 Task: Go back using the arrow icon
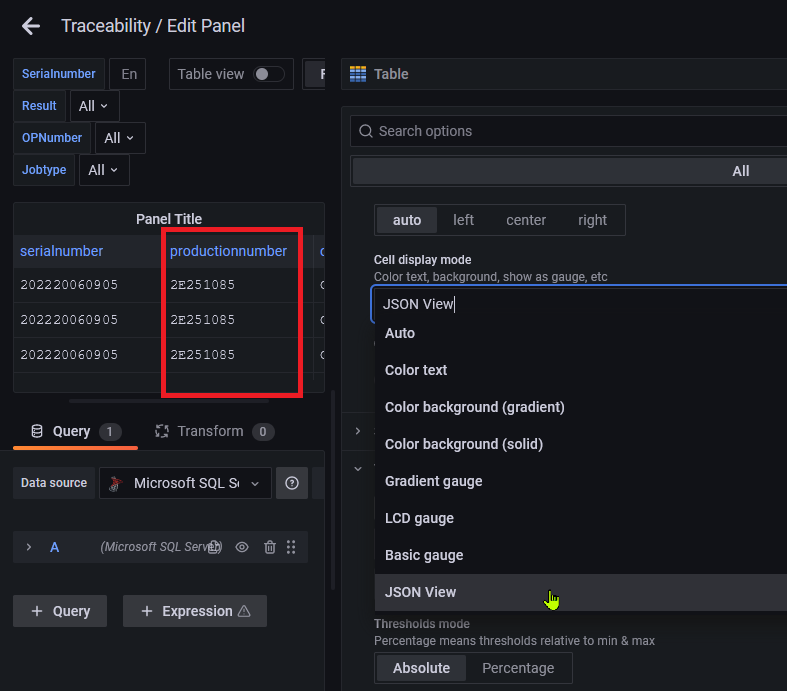pyautogui.click(x=31, y=26)
